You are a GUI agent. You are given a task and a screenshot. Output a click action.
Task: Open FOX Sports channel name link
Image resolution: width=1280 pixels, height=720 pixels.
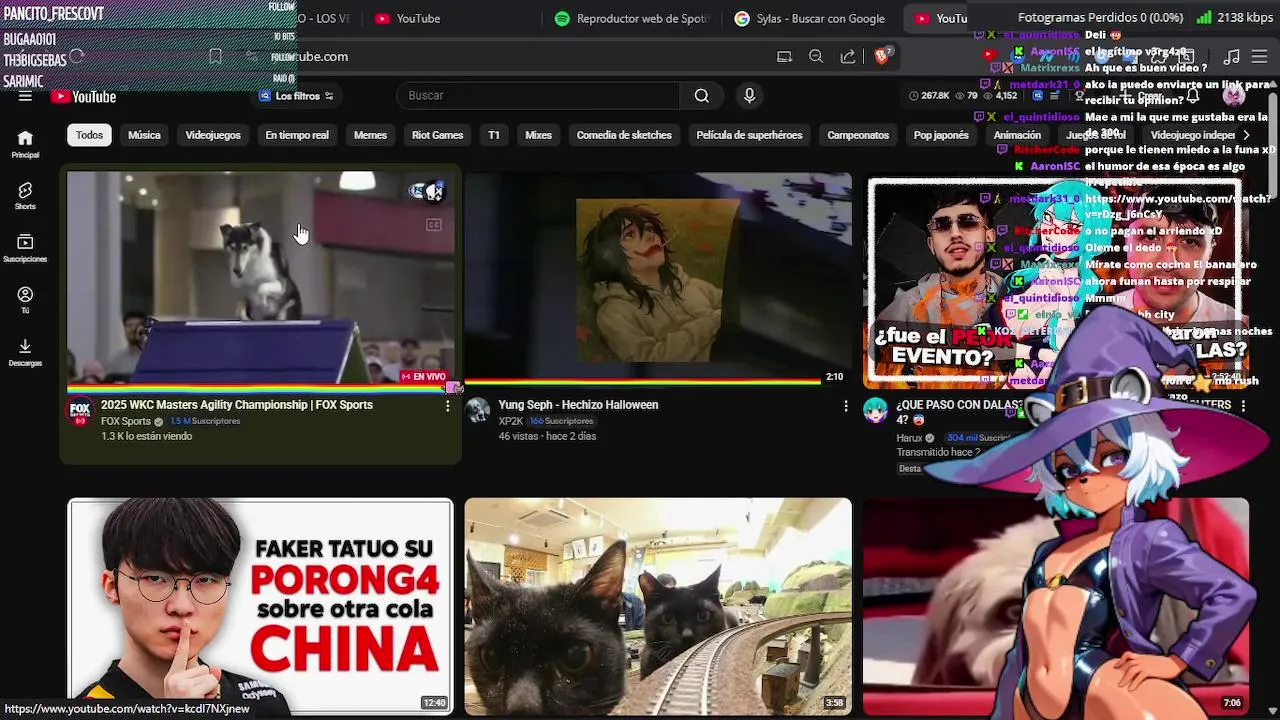126,422
